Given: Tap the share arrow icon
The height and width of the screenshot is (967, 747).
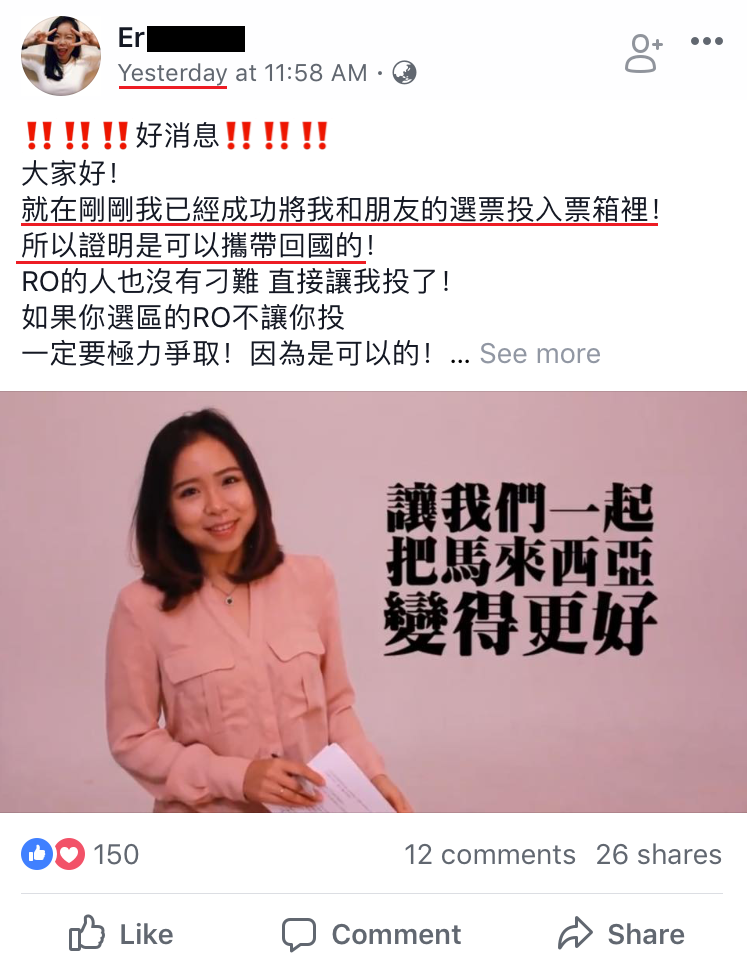Looking at the screenshot, I should click(x=575, y=932).
